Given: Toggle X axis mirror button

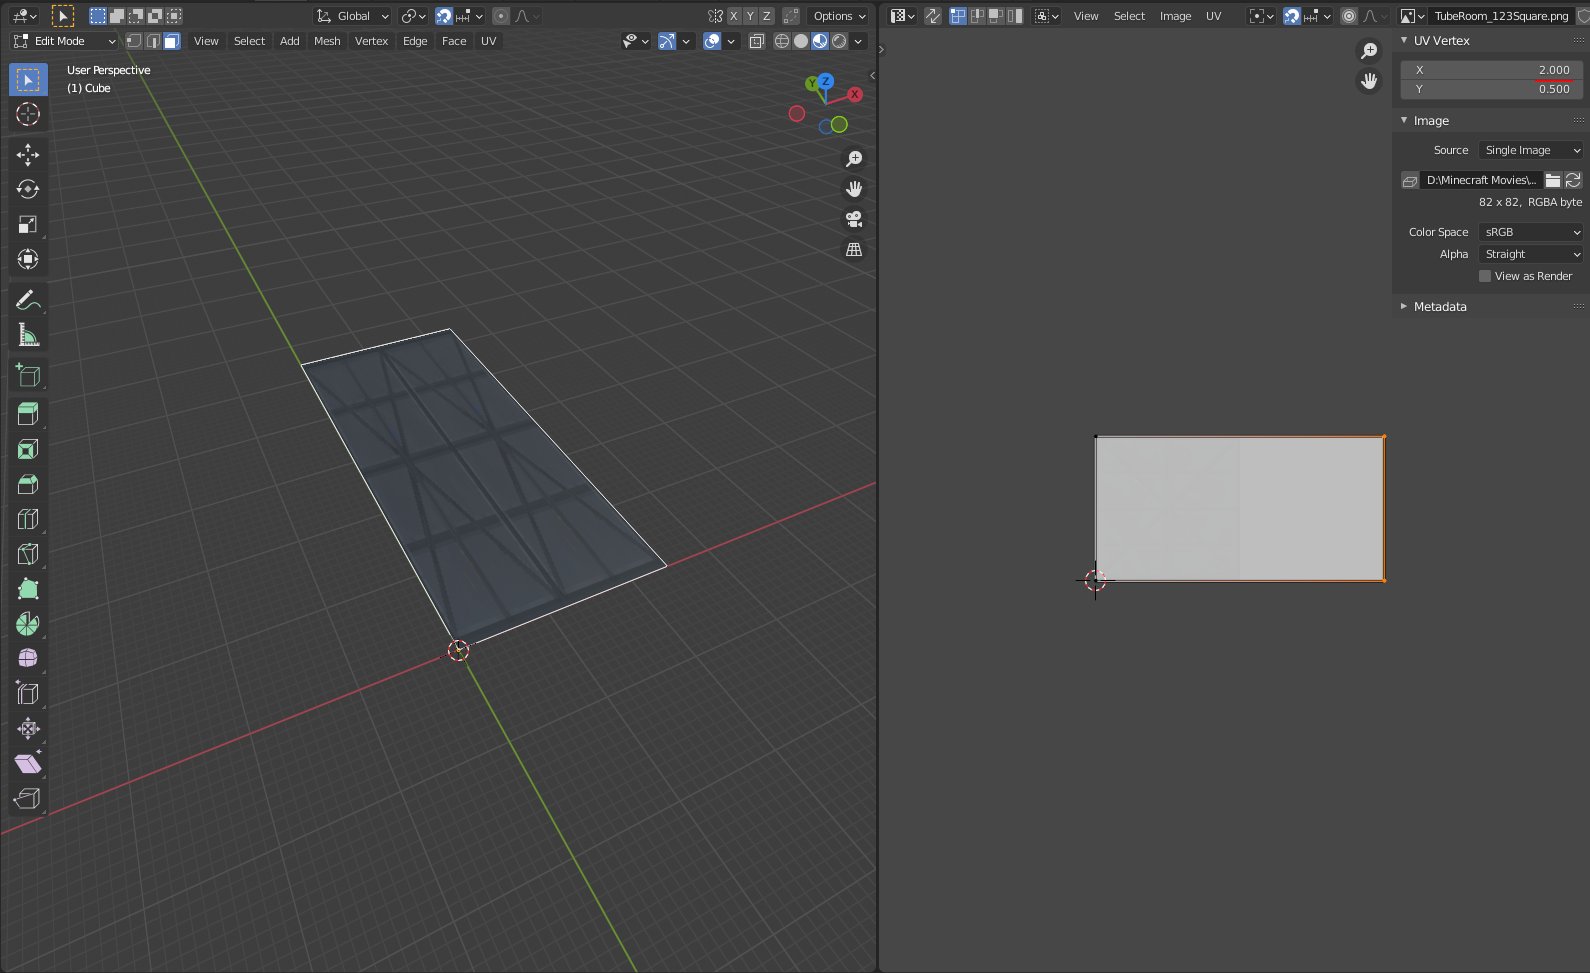Looking at the screenshot, I should coord(734,16).
